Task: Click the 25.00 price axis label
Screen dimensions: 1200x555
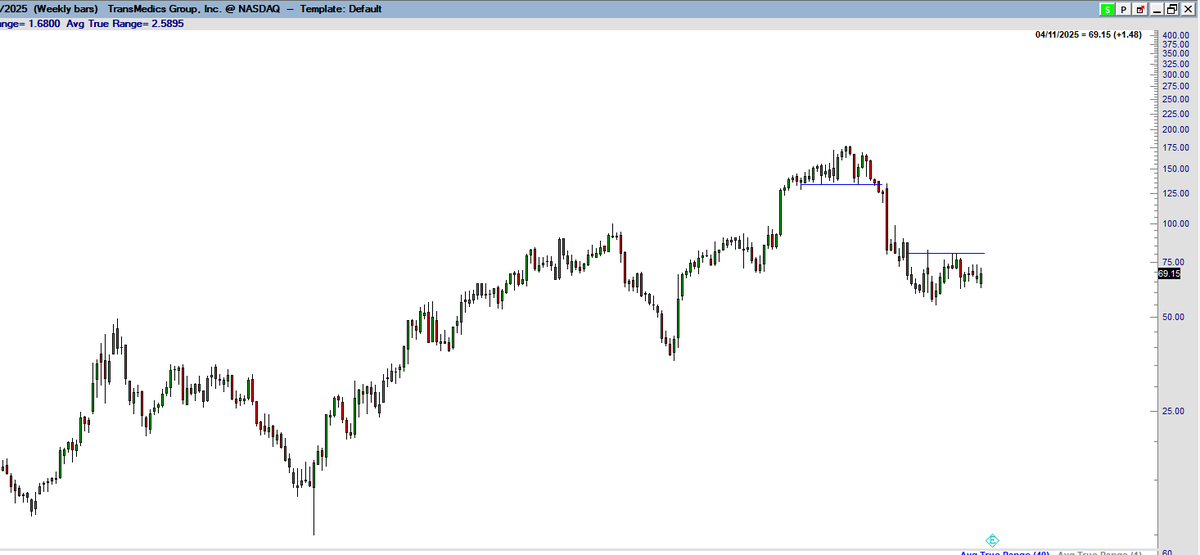Action: 1174,411
